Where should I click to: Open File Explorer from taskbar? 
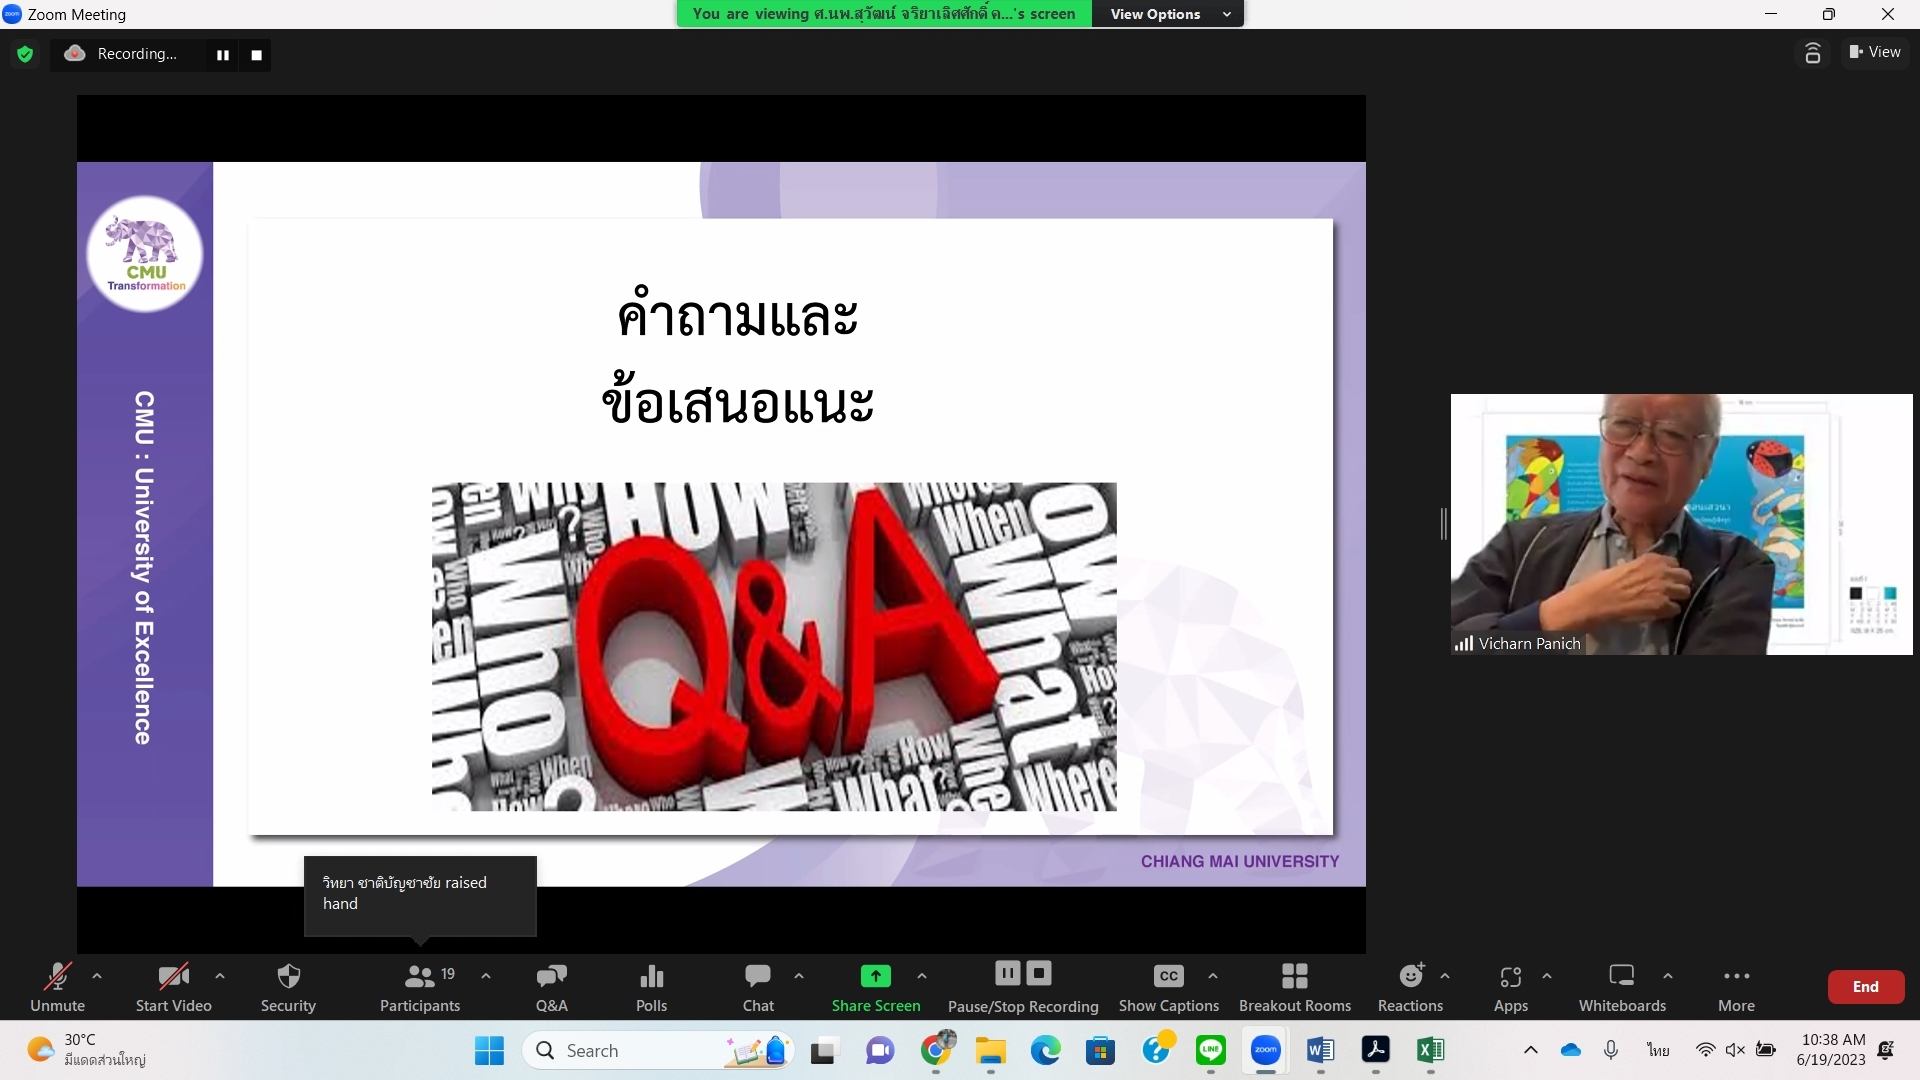(x=991, y=1050)
